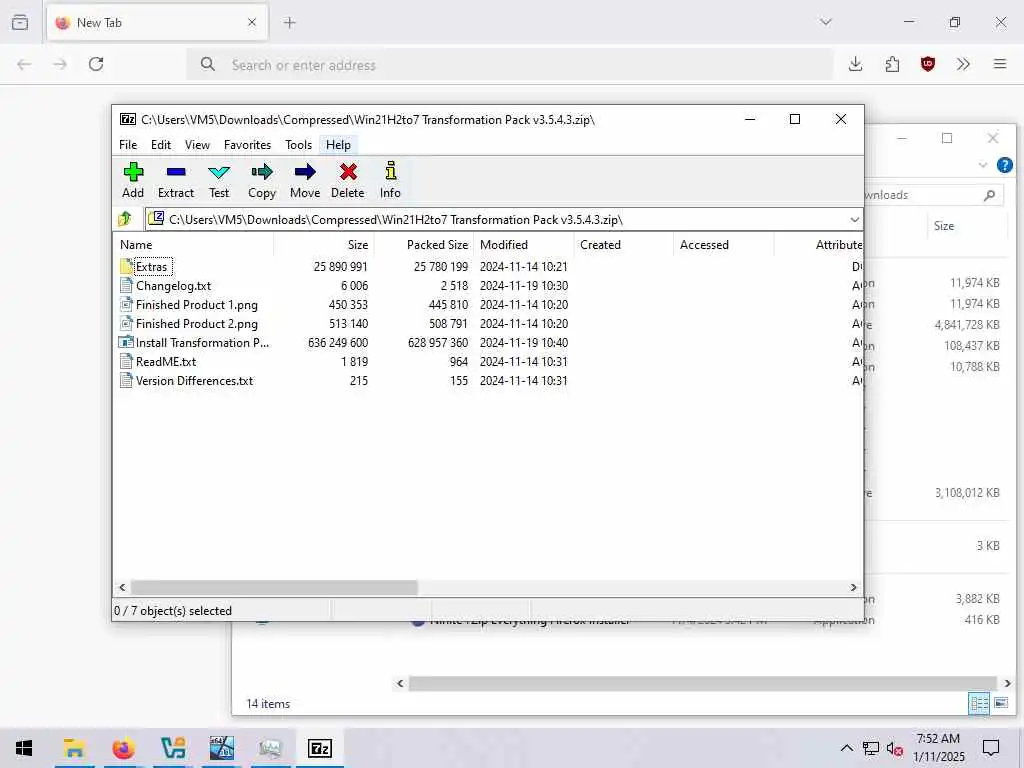Viewport: 1024px width, 768px height.
Task: Open the notification center
Action: (x=991, y=748)
